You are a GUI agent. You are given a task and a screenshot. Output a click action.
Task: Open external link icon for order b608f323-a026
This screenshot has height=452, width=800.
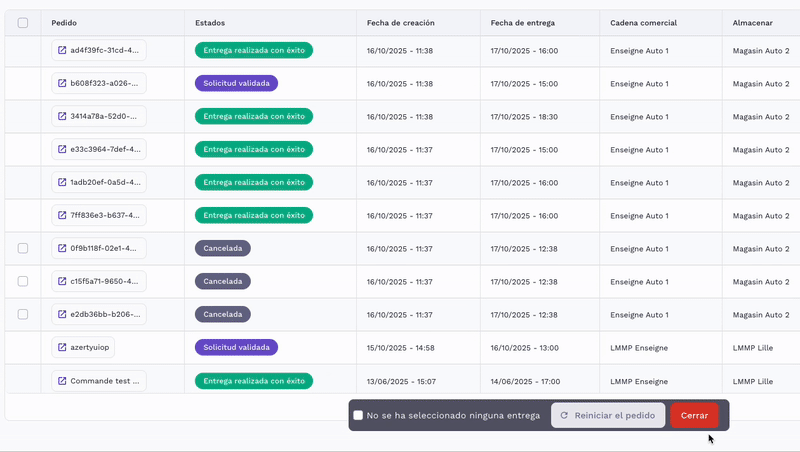(62, 83)
